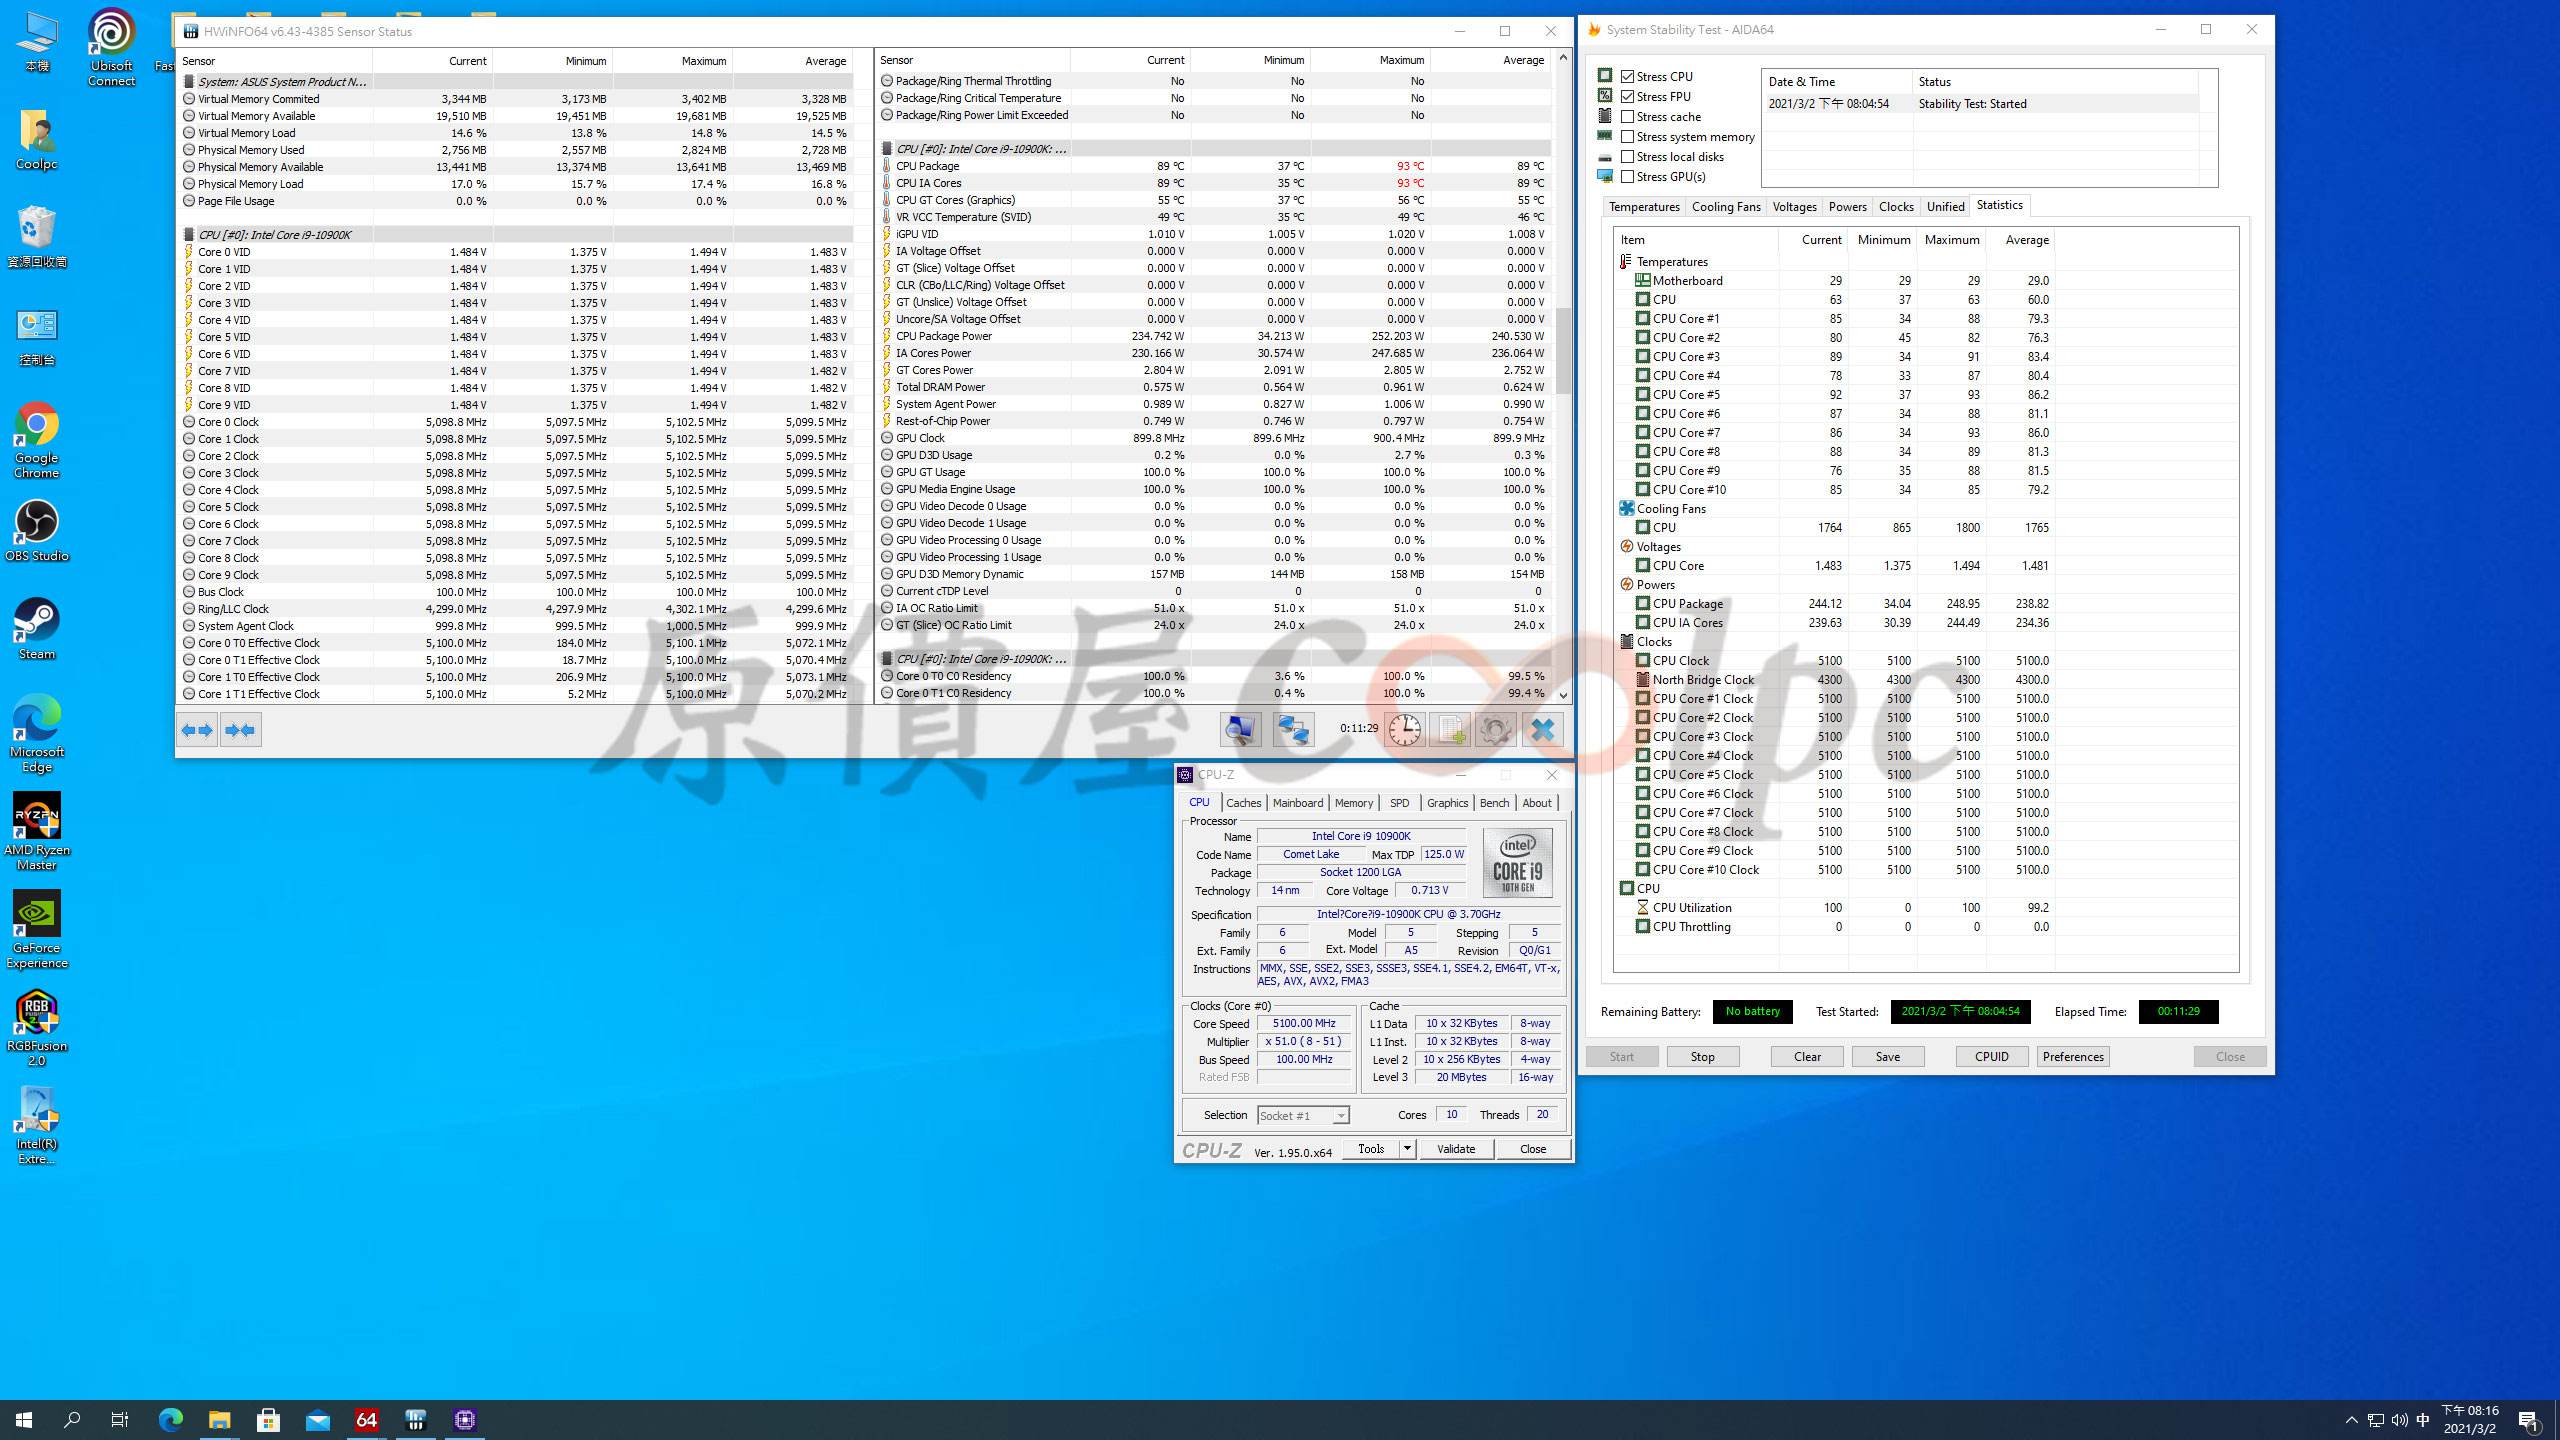Open HWiNFO sensor settings gear icon
The width and height of the screenshot is (2560, 1440).
pos(1494,729)
